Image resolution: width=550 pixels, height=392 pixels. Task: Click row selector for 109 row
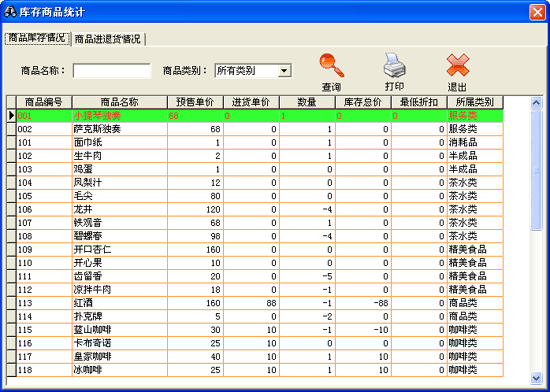pos(12,250)
